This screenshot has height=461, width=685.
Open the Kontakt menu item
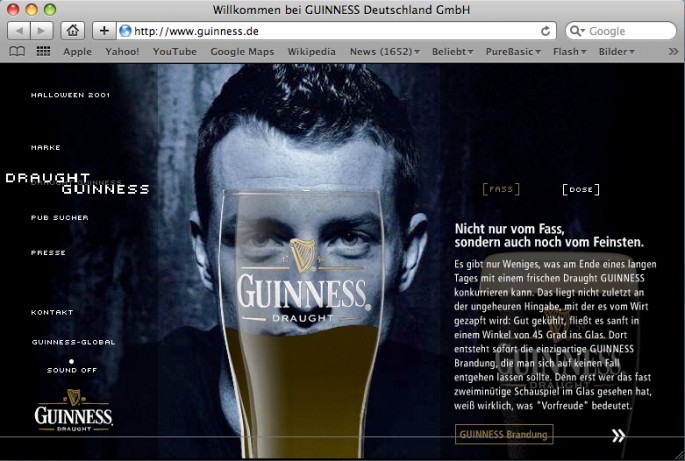[x=52, y=312]
